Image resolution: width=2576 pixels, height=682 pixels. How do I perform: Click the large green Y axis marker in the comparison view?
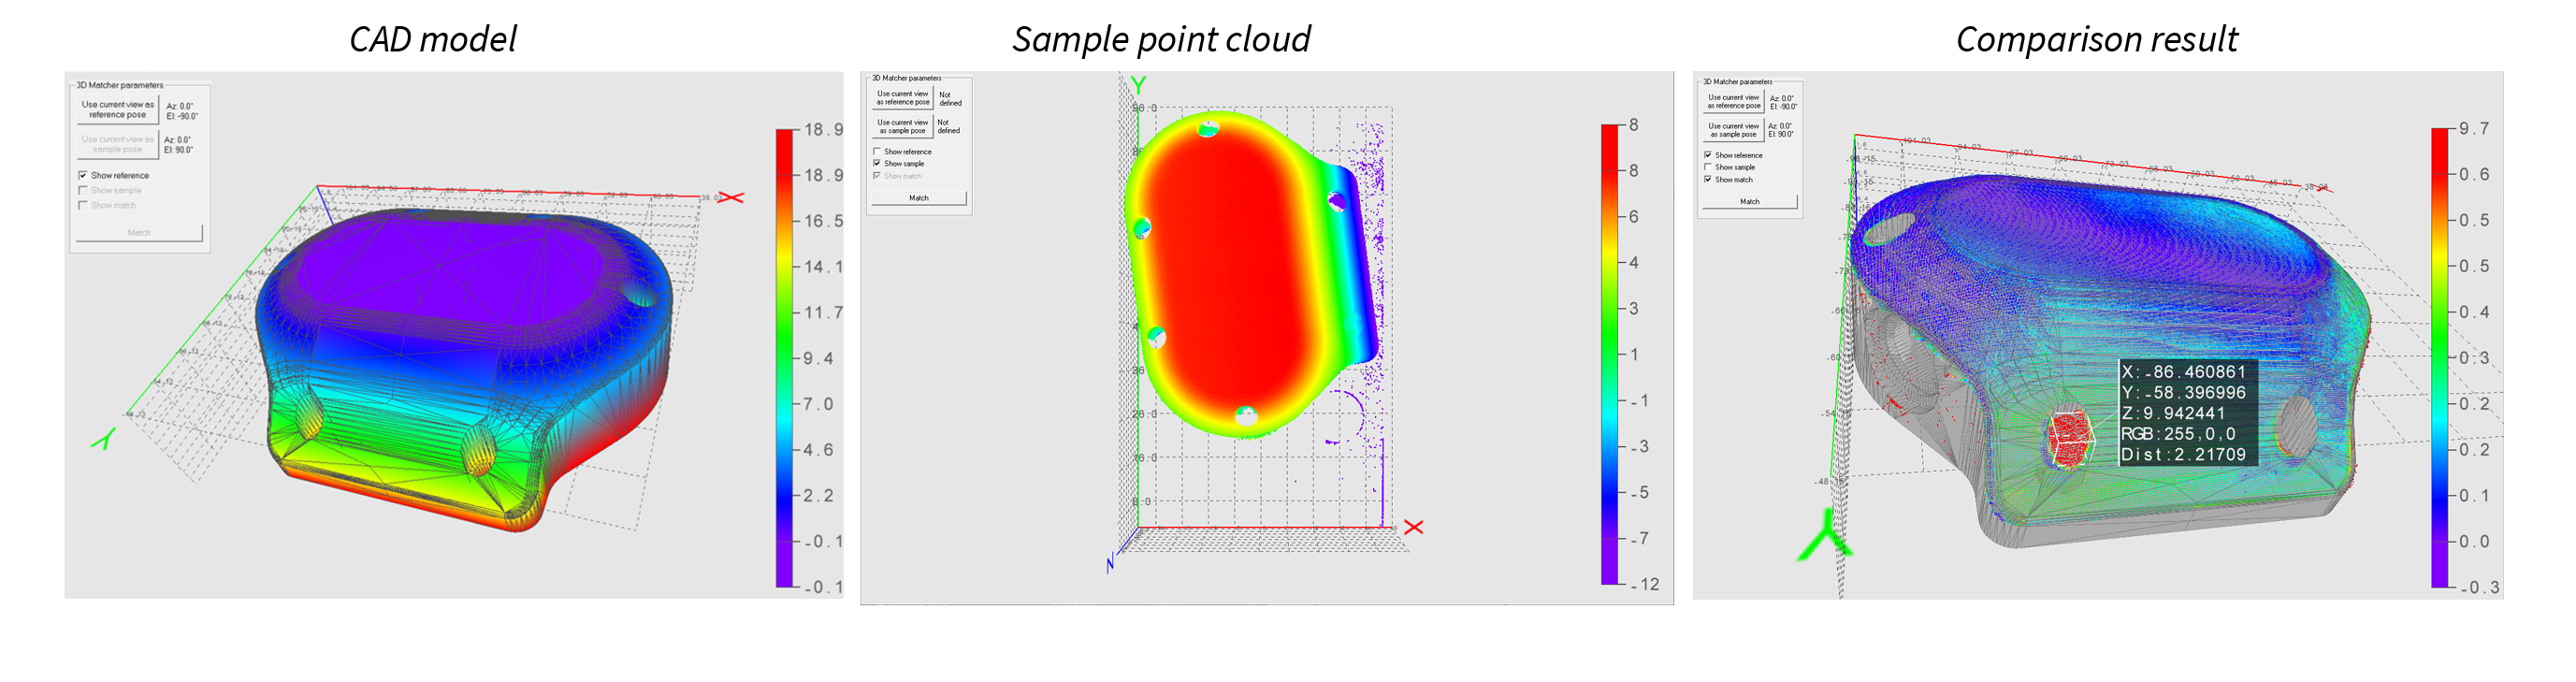click(1826, 536)
